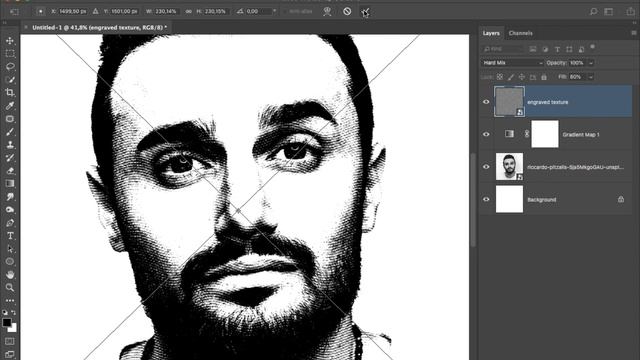The image size is (640, 360).
Task: Select the Pen tool
Action: (10, 223)
